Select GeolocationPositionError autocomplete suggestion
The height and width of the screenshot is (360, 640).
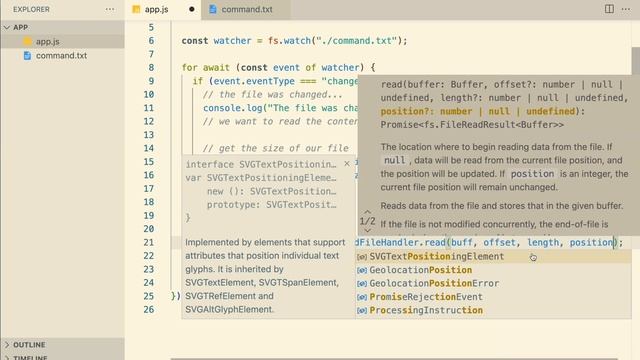click(493, 284)
